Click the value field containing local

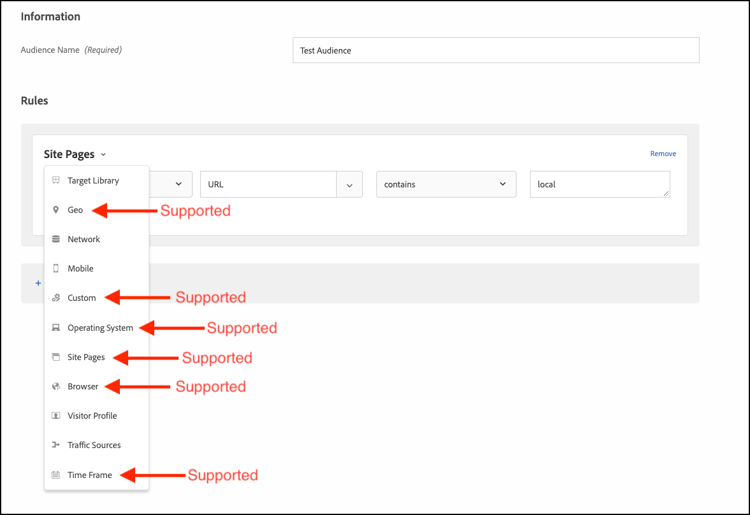pyautogui.click(x=600, y=185)
